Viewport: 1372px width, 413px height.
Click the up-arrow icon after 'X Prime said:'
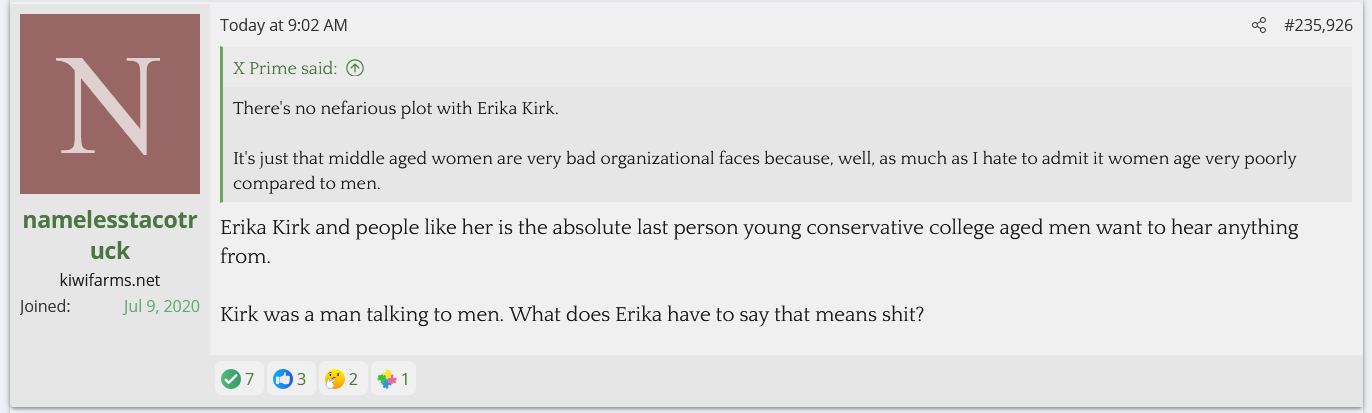click(354, 69)
